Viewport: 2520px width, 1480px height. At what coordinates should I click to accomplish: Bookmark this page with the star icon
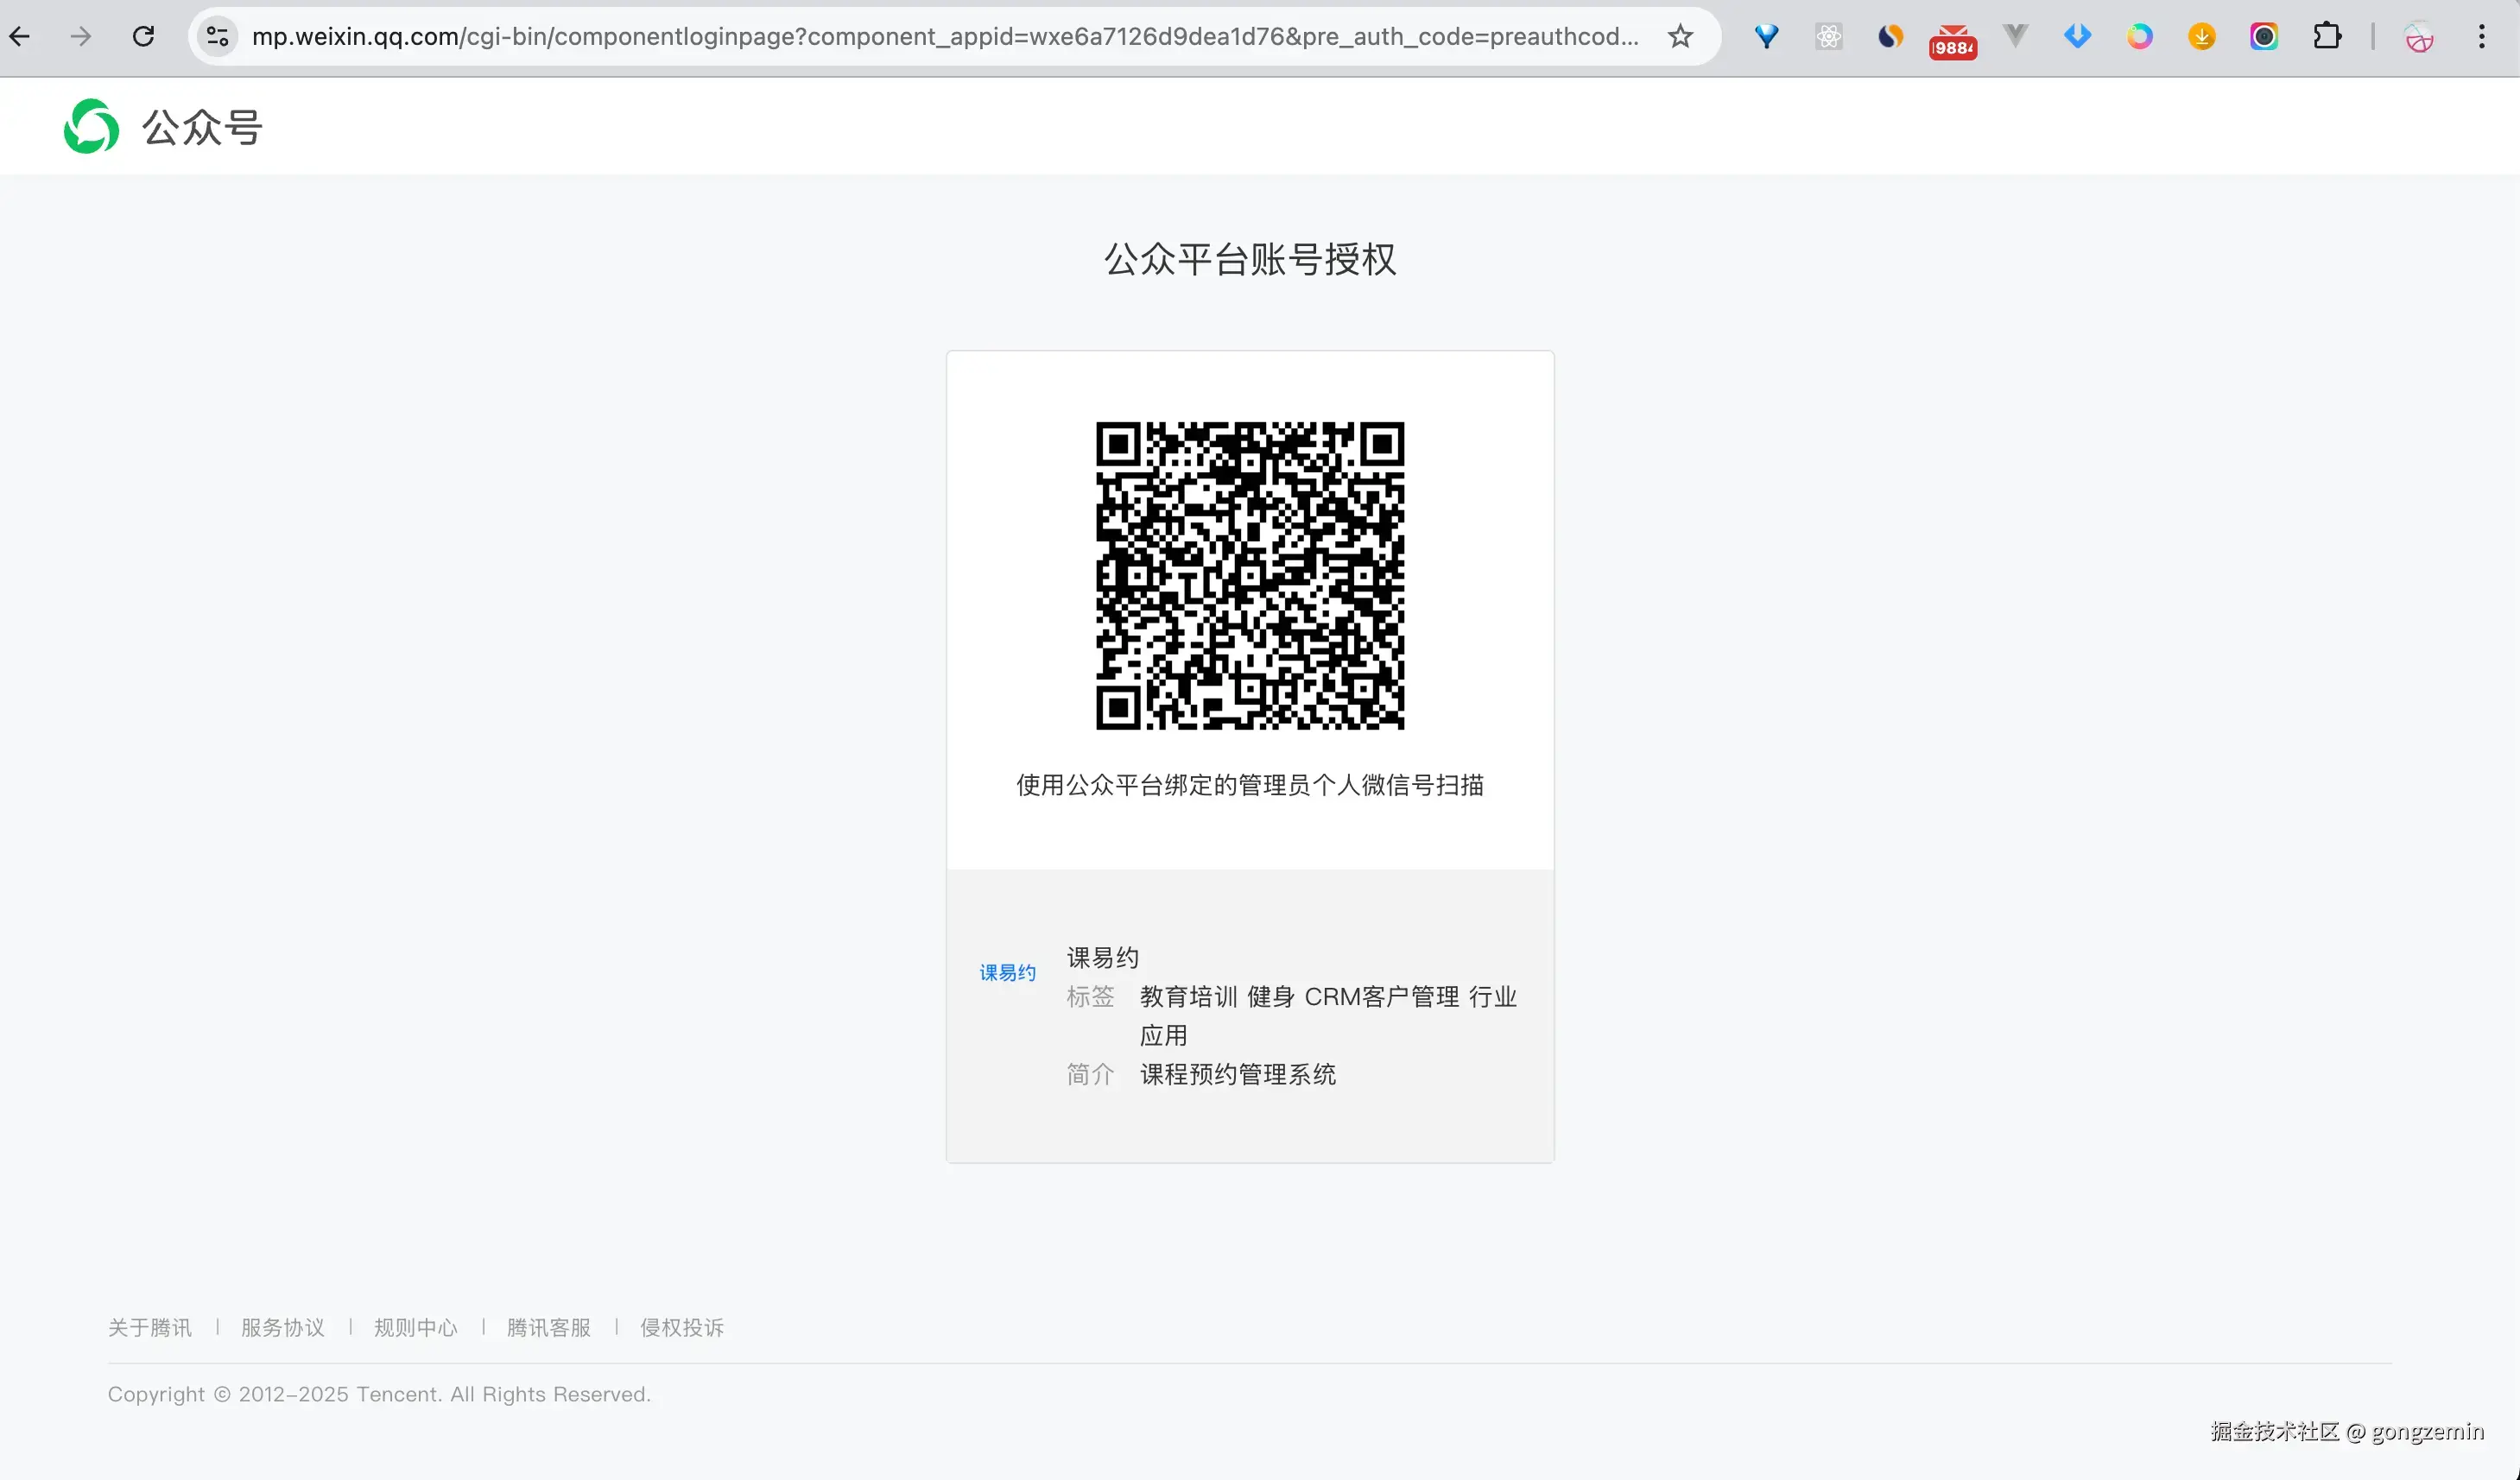point(1680,37)
